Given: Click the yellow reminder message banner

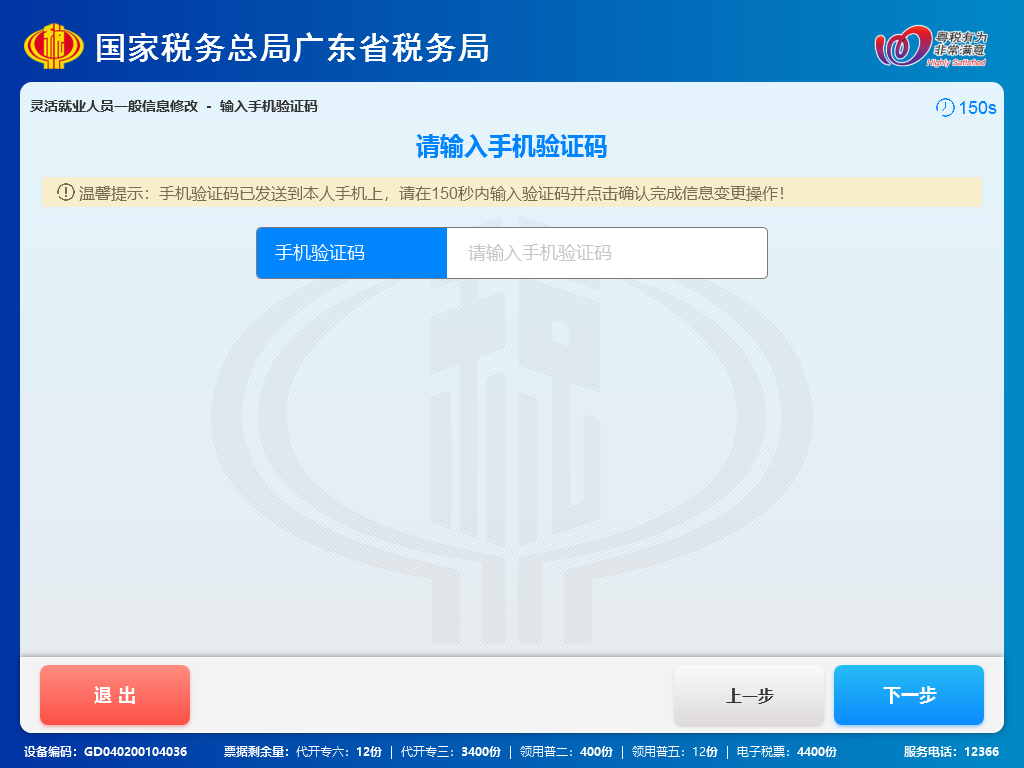Looking at the screenshot, I should point(512,194).
